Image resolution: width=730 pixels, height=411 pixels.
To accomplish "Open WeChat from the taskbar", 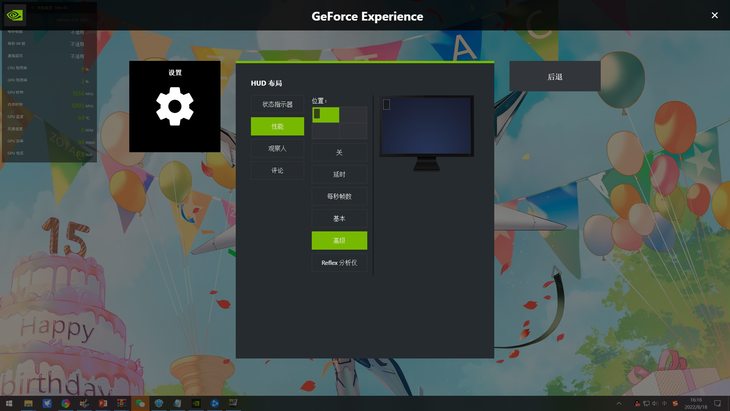I will (x=140, y=403).
